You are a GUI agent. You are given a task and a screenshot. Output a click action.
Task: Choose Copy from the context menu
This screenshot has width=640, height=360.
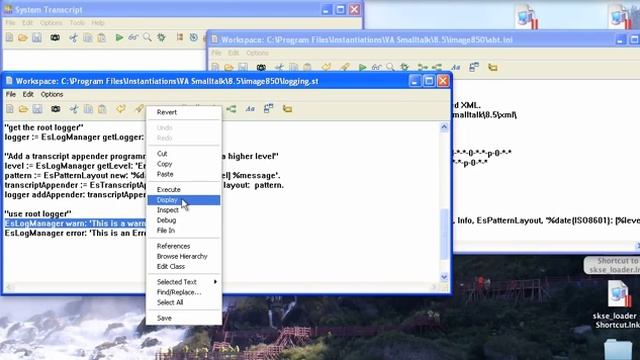tap(184, 164)
